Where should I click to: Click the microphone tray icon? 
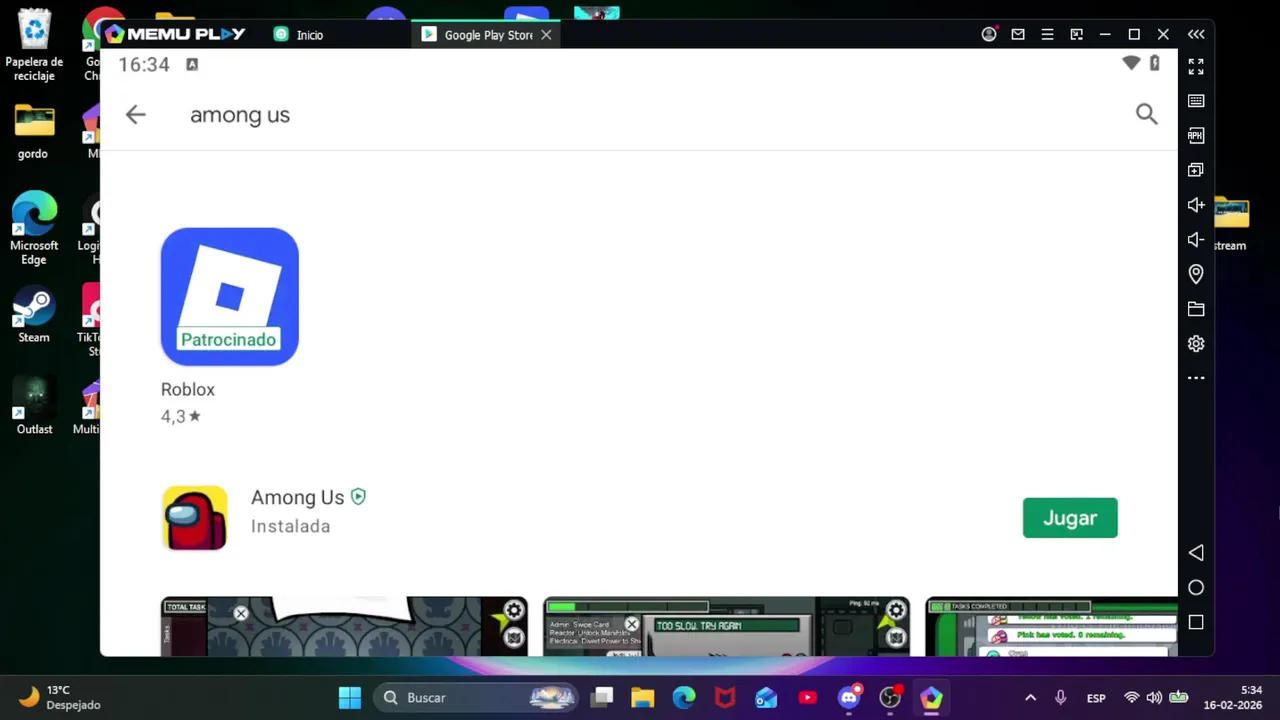tap(1061, 698)
